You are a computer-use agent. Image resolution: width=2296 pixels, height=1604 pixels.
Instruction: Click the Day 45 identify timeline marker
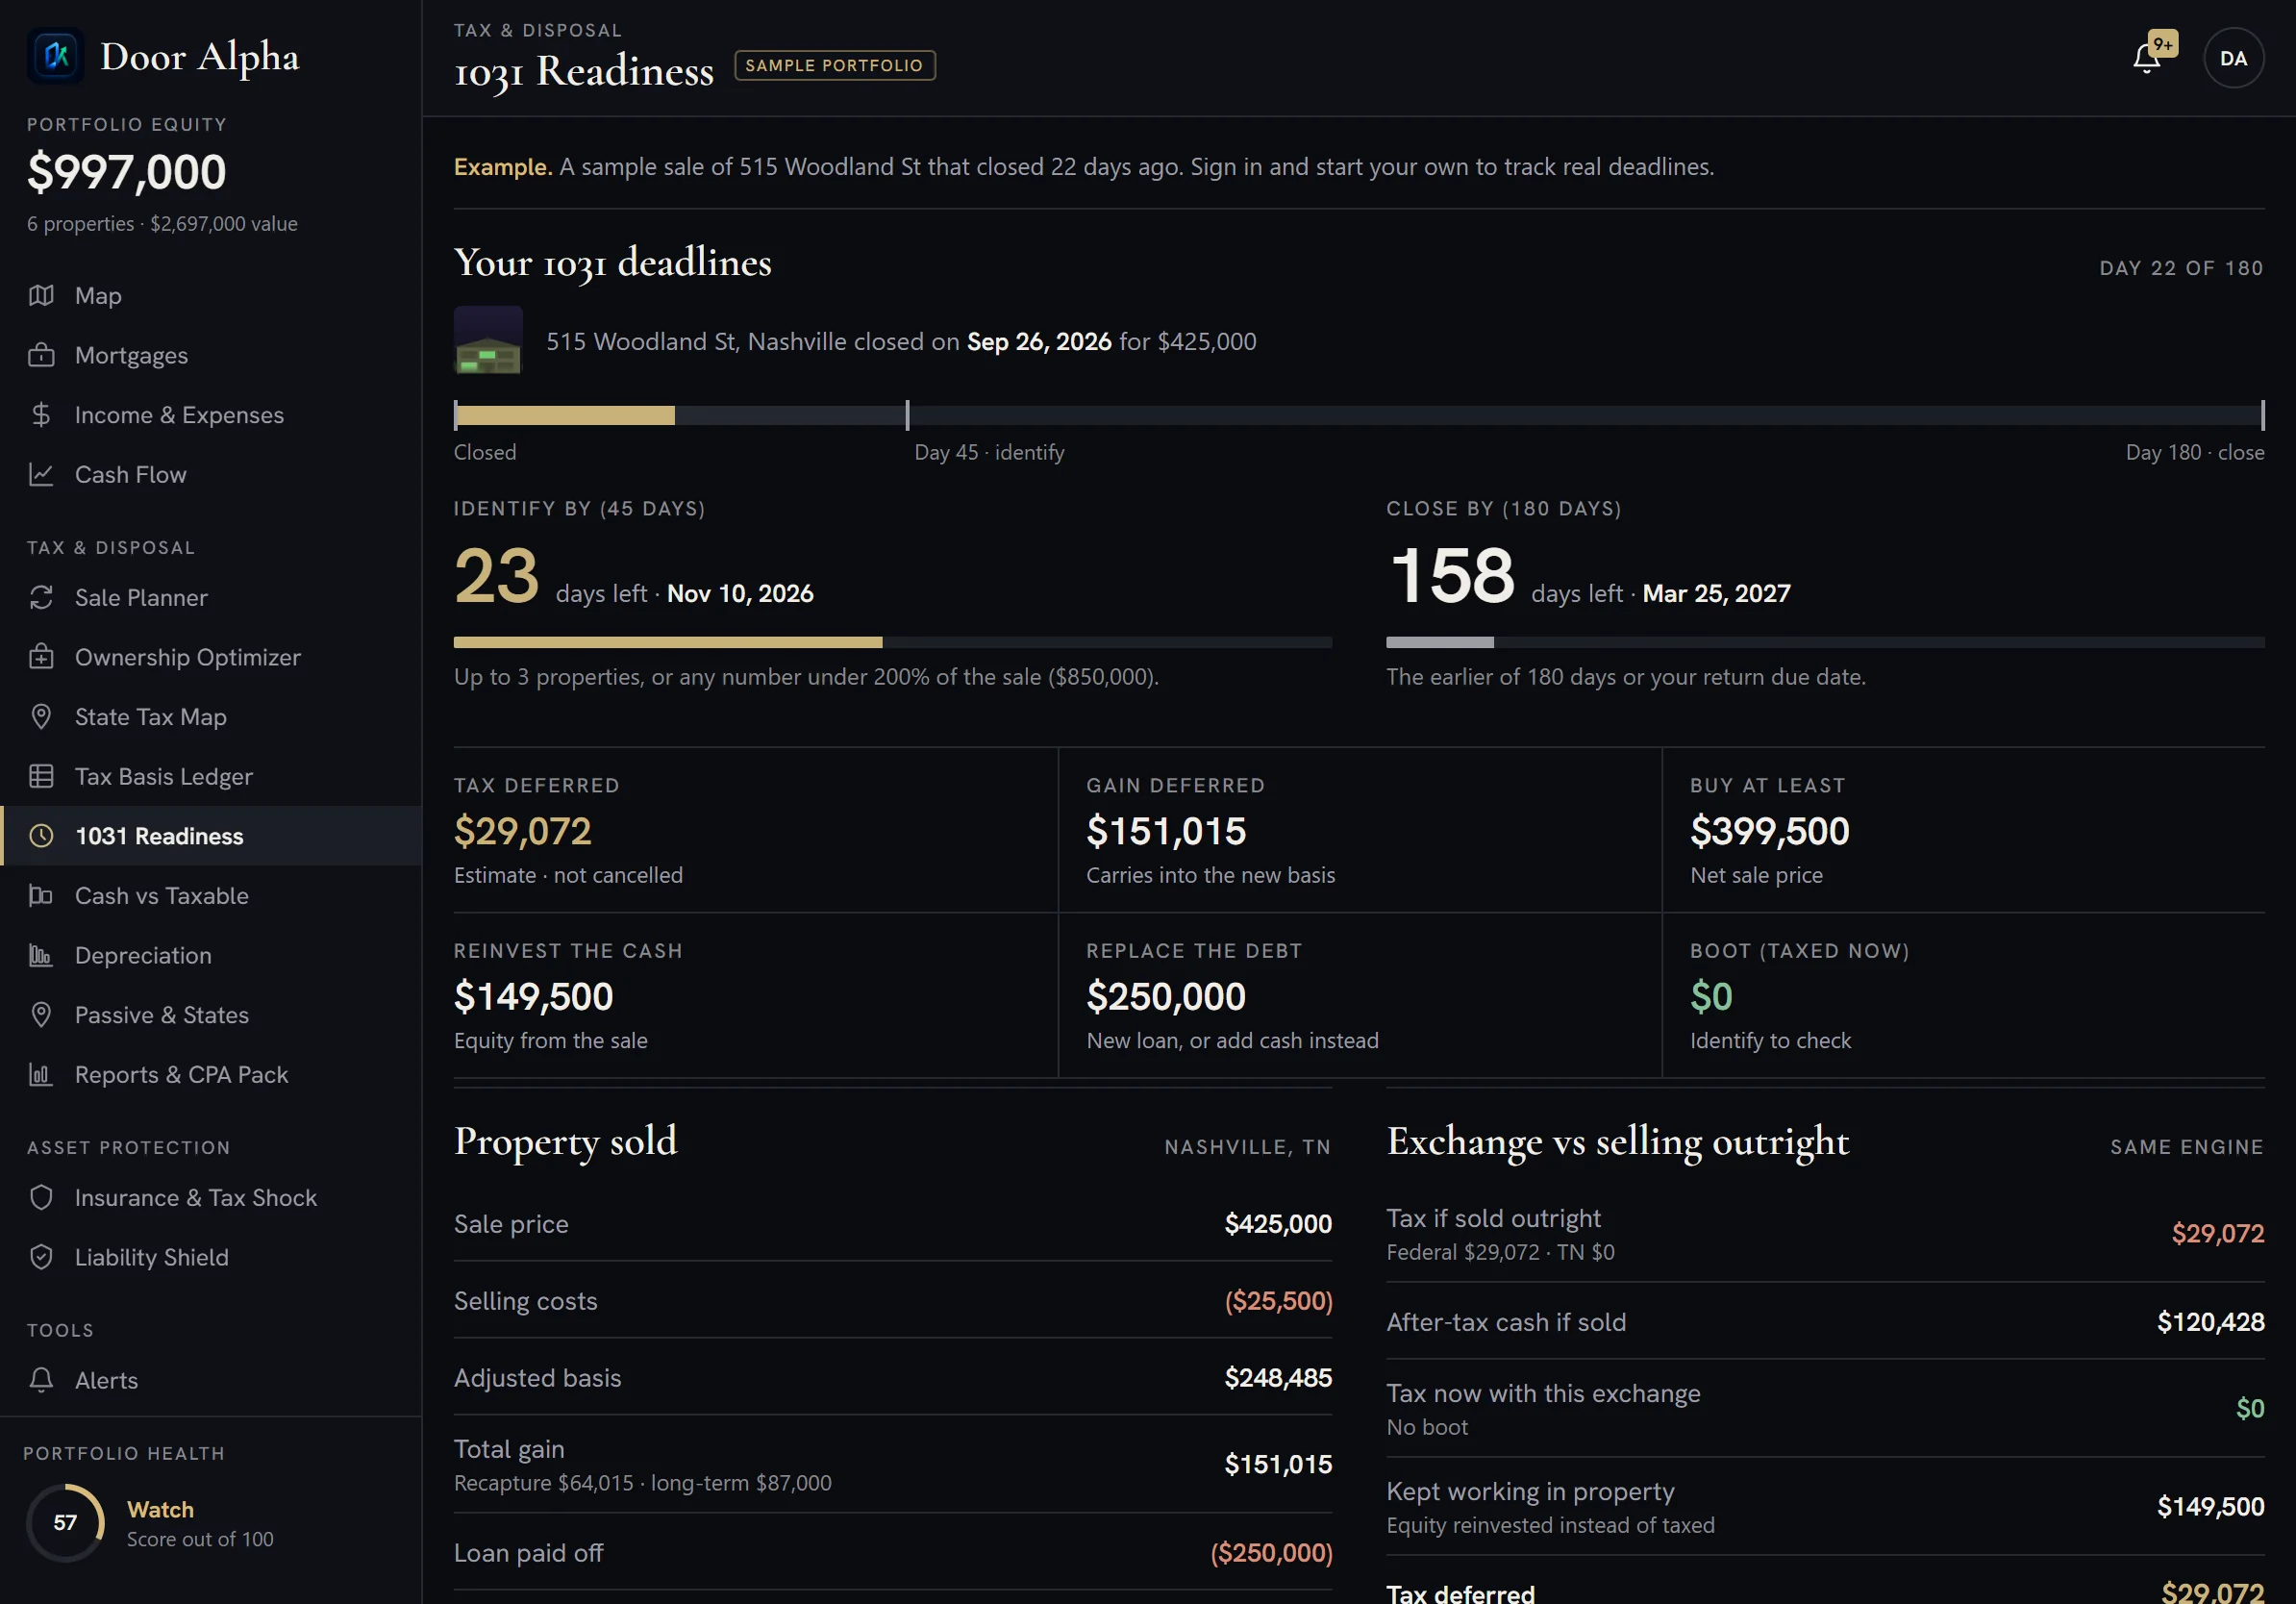[x=907, y=415]
